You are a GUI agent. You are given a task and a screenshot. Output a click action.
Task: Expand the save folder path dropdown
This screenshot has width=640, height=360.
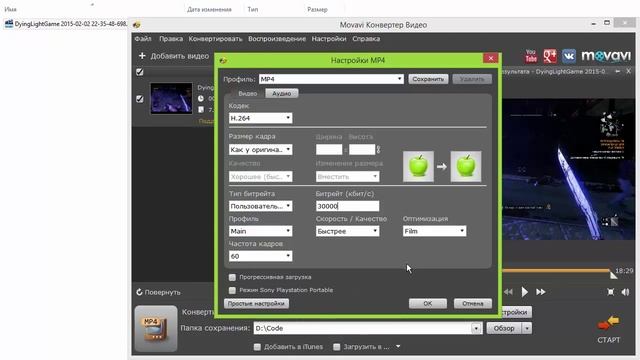(x=476, y=328)
